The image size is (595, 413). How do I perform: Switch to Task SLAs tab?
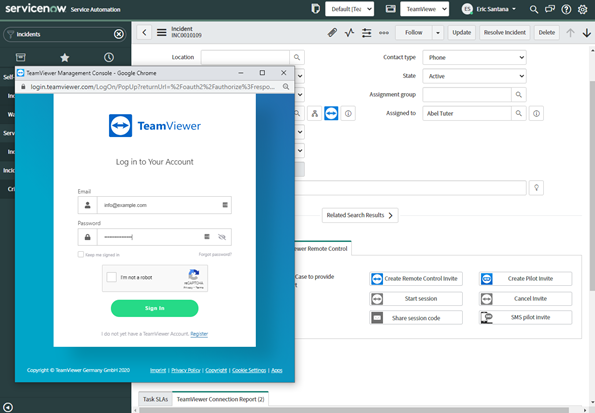click(x=155, y=399)
